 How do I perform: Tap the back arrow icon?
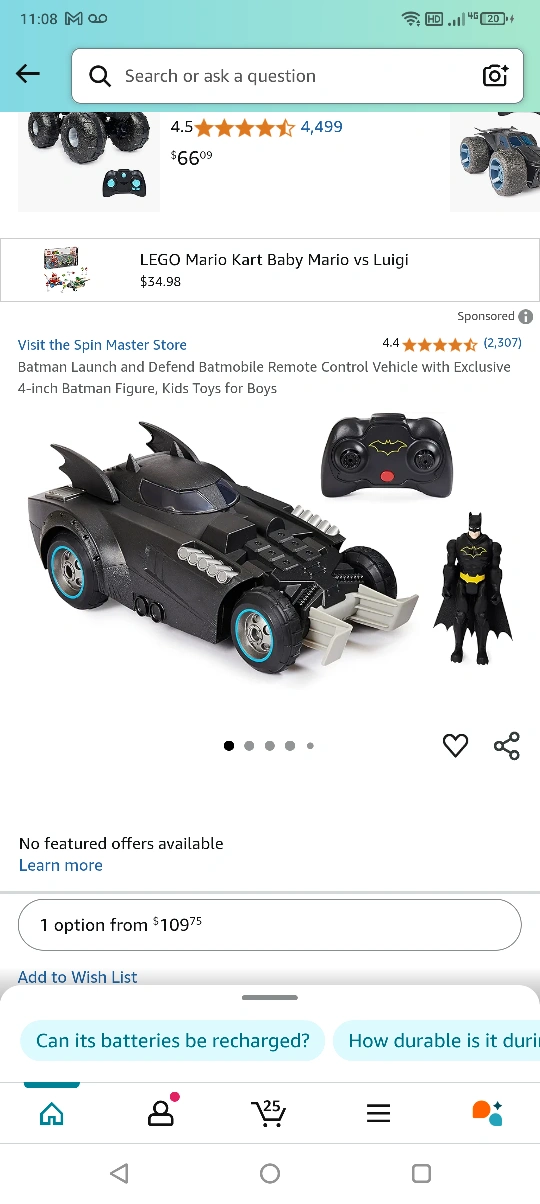pyautogui.click(x=28, y=75)
